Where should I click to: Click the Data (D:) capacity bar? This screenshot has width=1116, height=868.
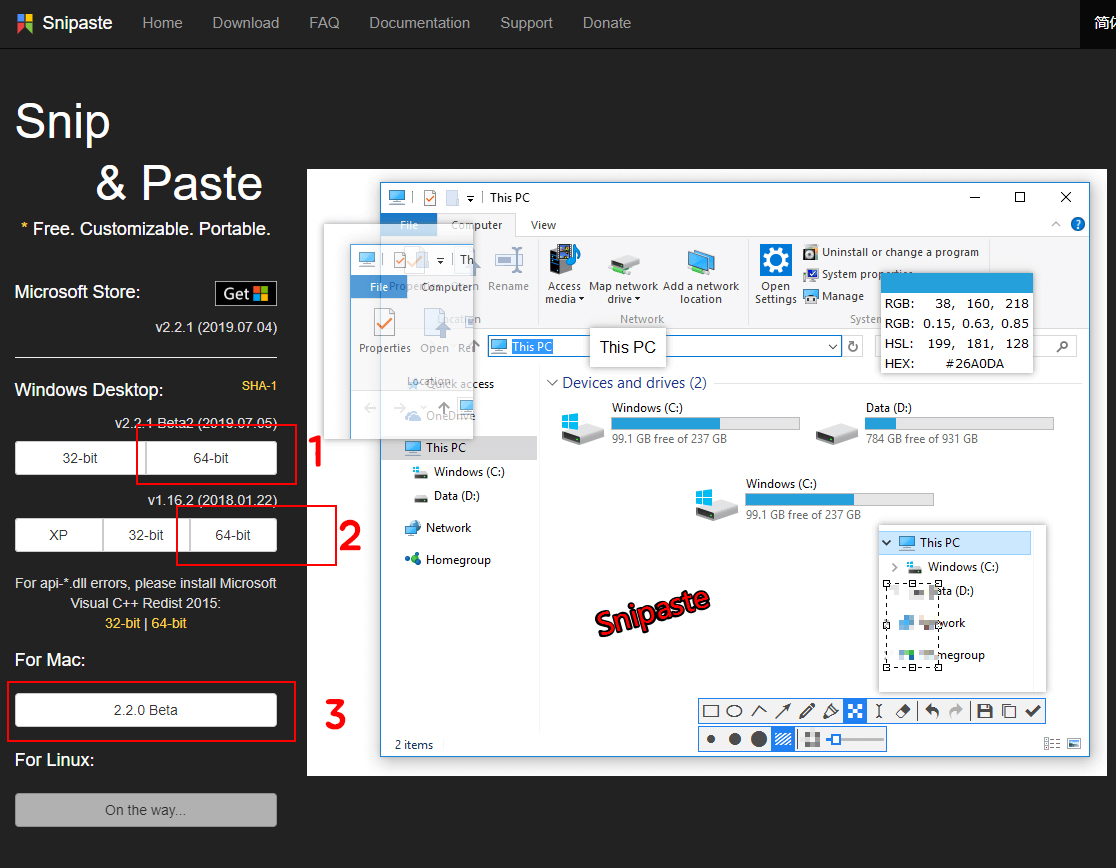pos(959,423)
